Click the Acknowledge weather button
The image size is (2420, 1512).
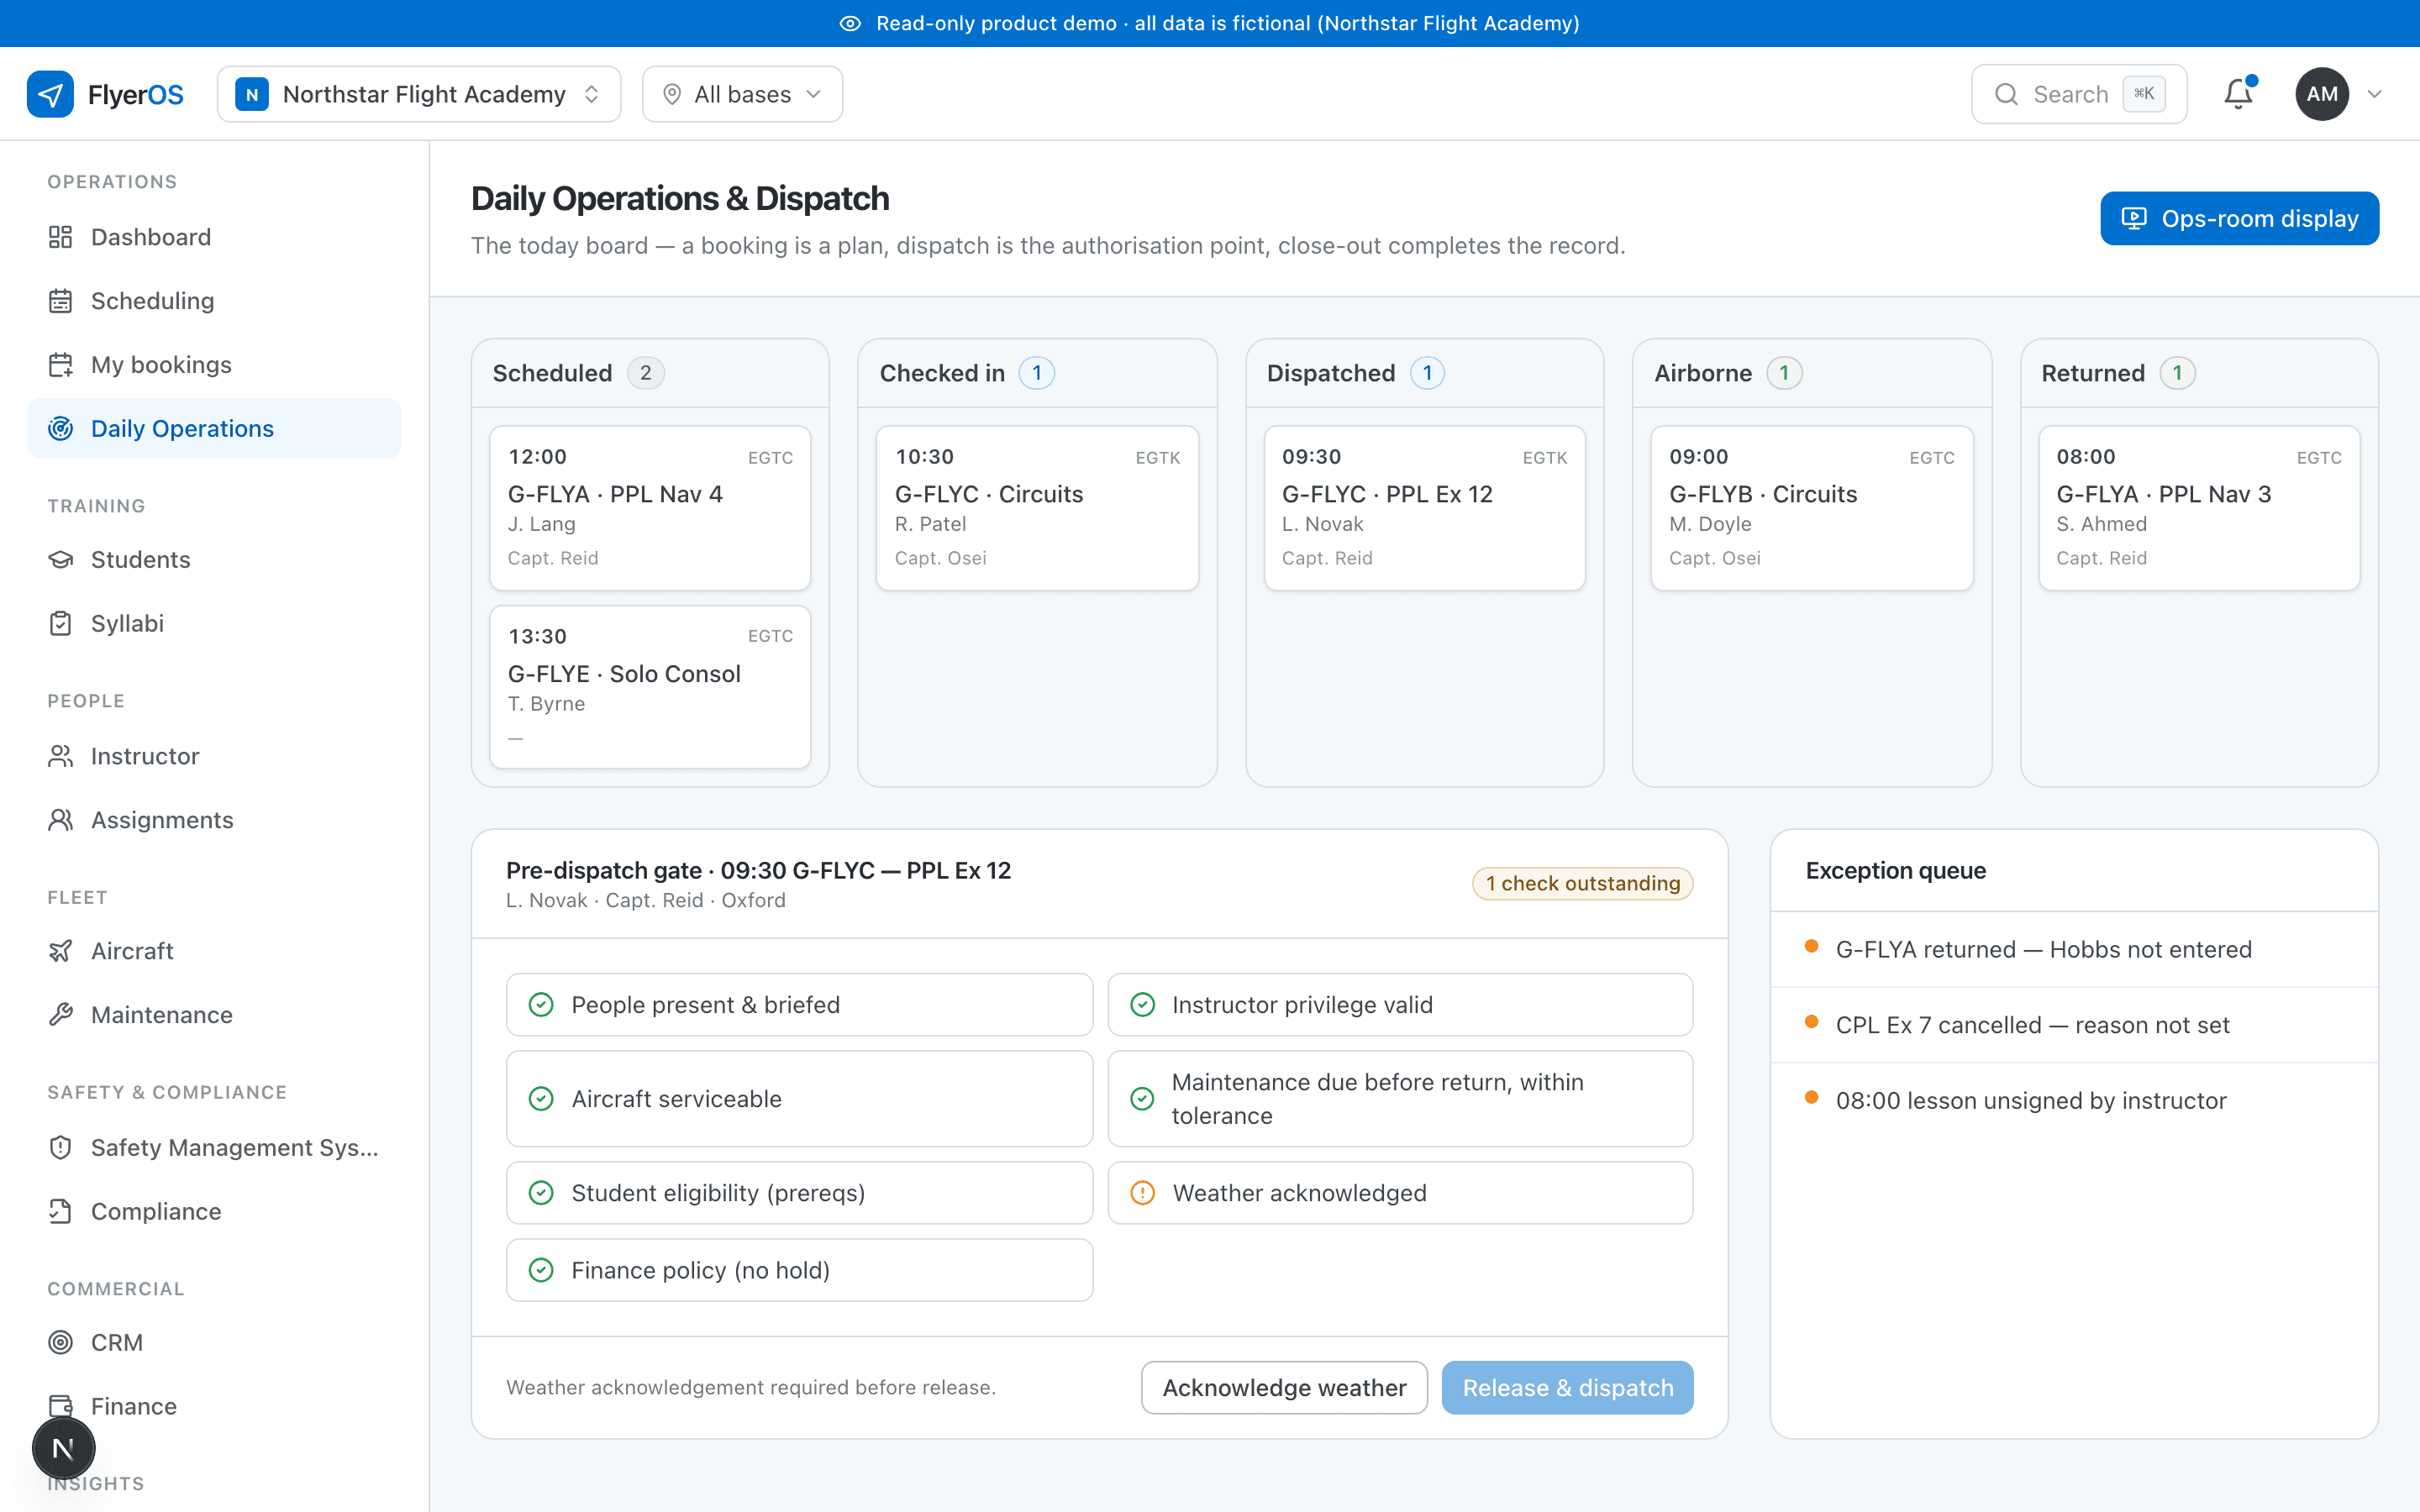pyautogui.click(x=1284, y=1388)
